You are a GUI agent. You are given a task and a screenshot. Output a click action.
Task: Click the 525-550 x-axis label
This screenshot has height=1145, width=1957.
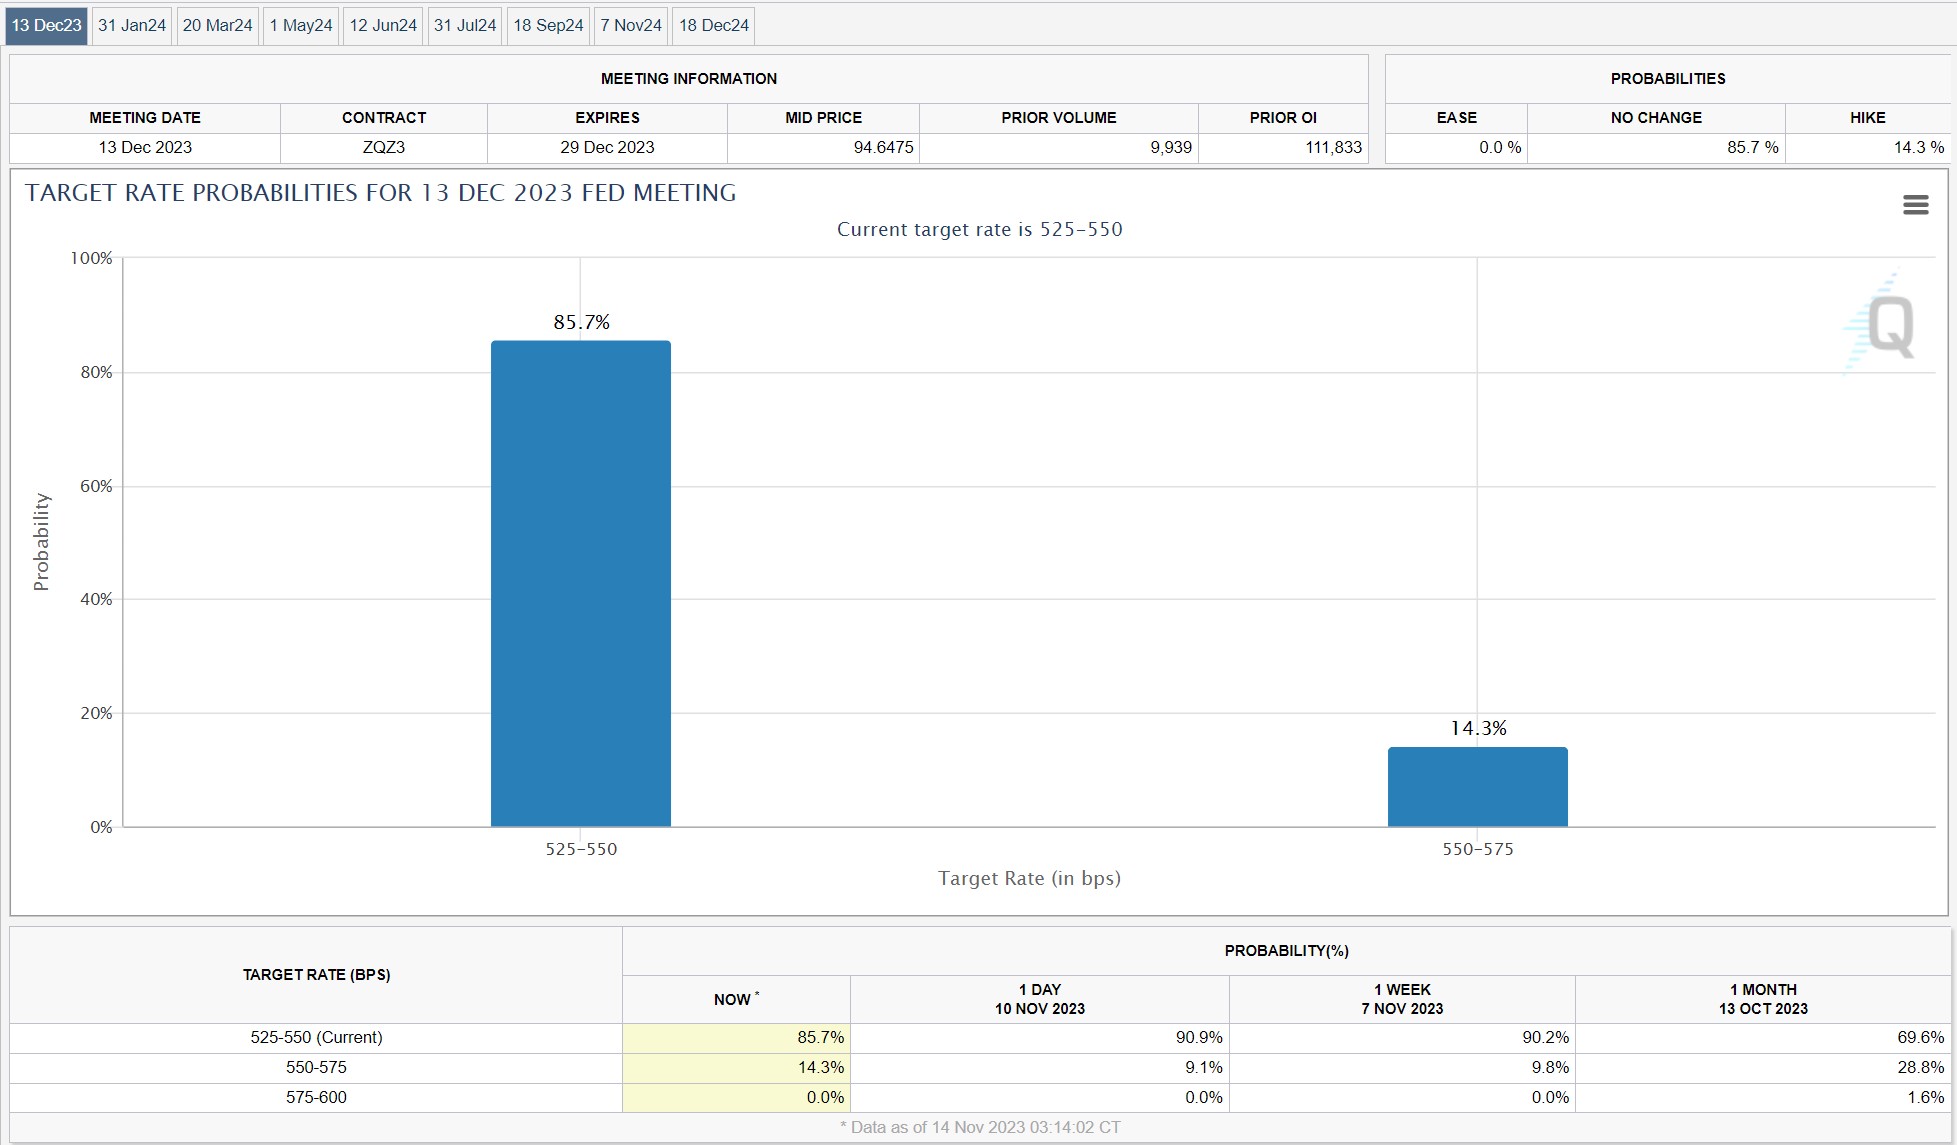[x=581, y=849]
